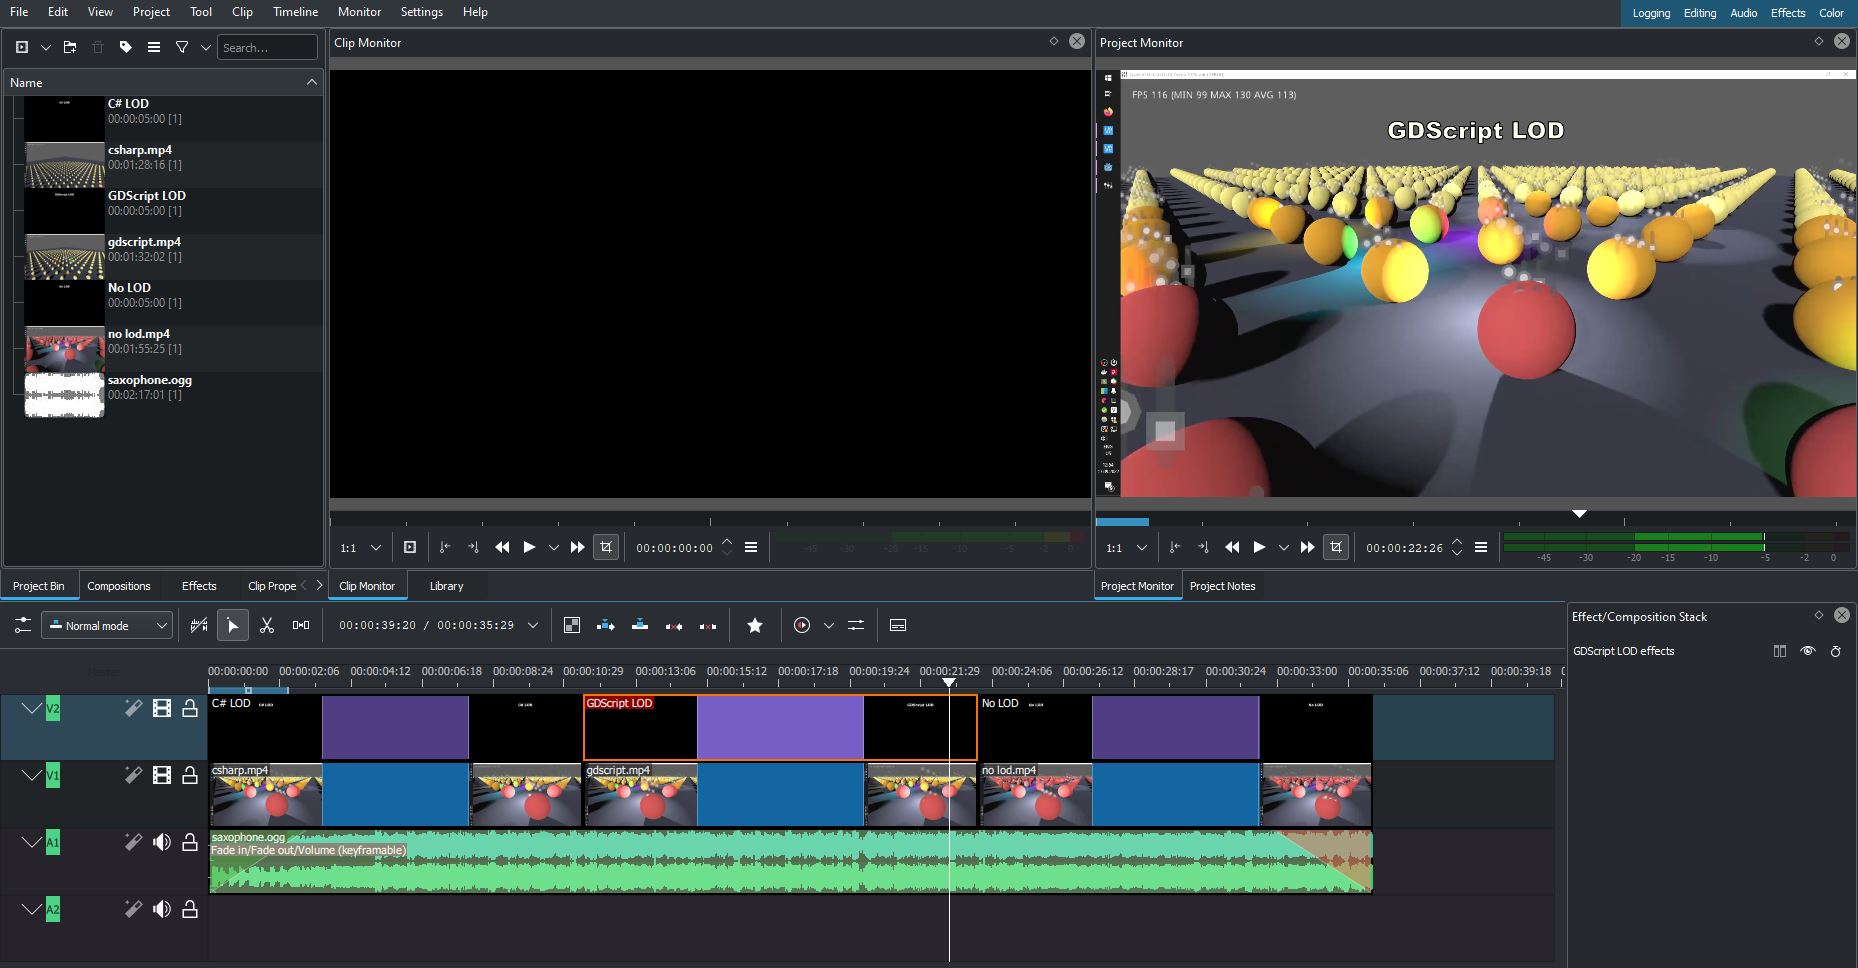The height and width of the screenshot is (968, 1858).
Task: Collapse track V2 with its chevron
Action: [31, 708]
